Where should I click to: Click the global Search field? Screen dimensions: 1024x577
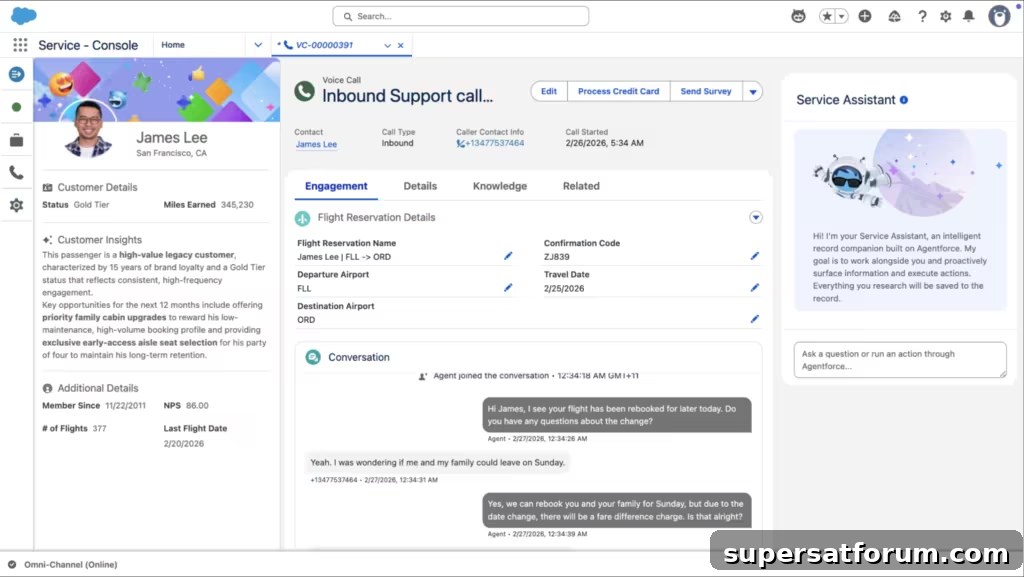[x=460, y=16]
